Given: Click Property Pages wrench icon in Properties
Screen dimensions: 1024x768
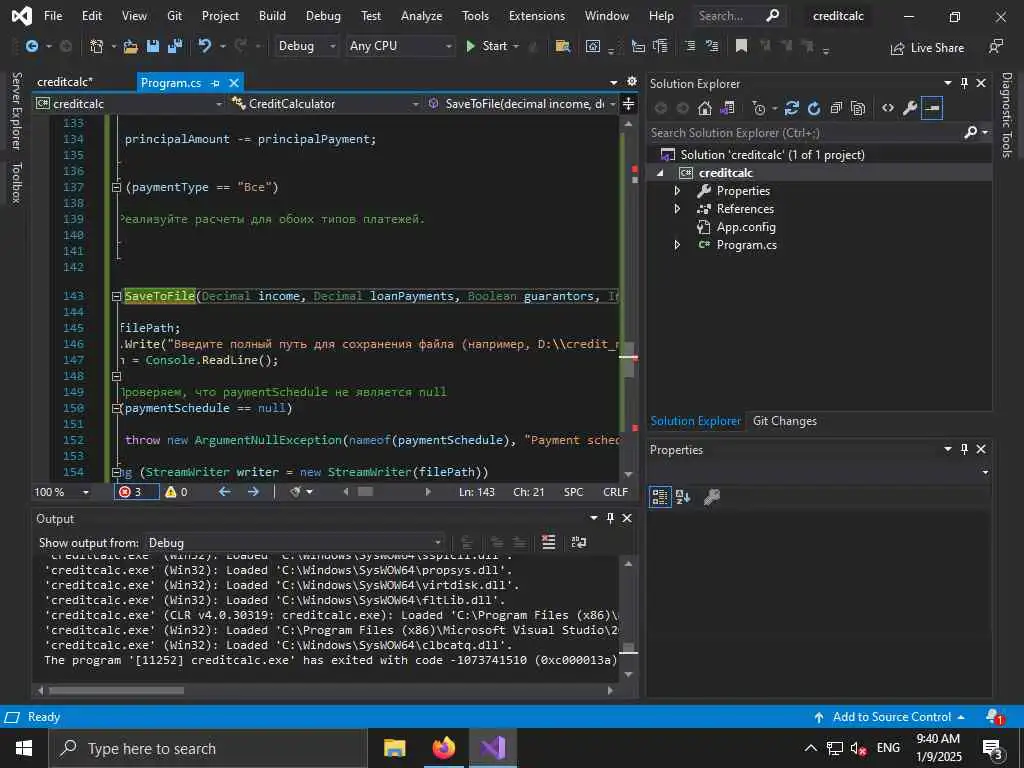Looking at the screenshot, I should coord(711,497).
